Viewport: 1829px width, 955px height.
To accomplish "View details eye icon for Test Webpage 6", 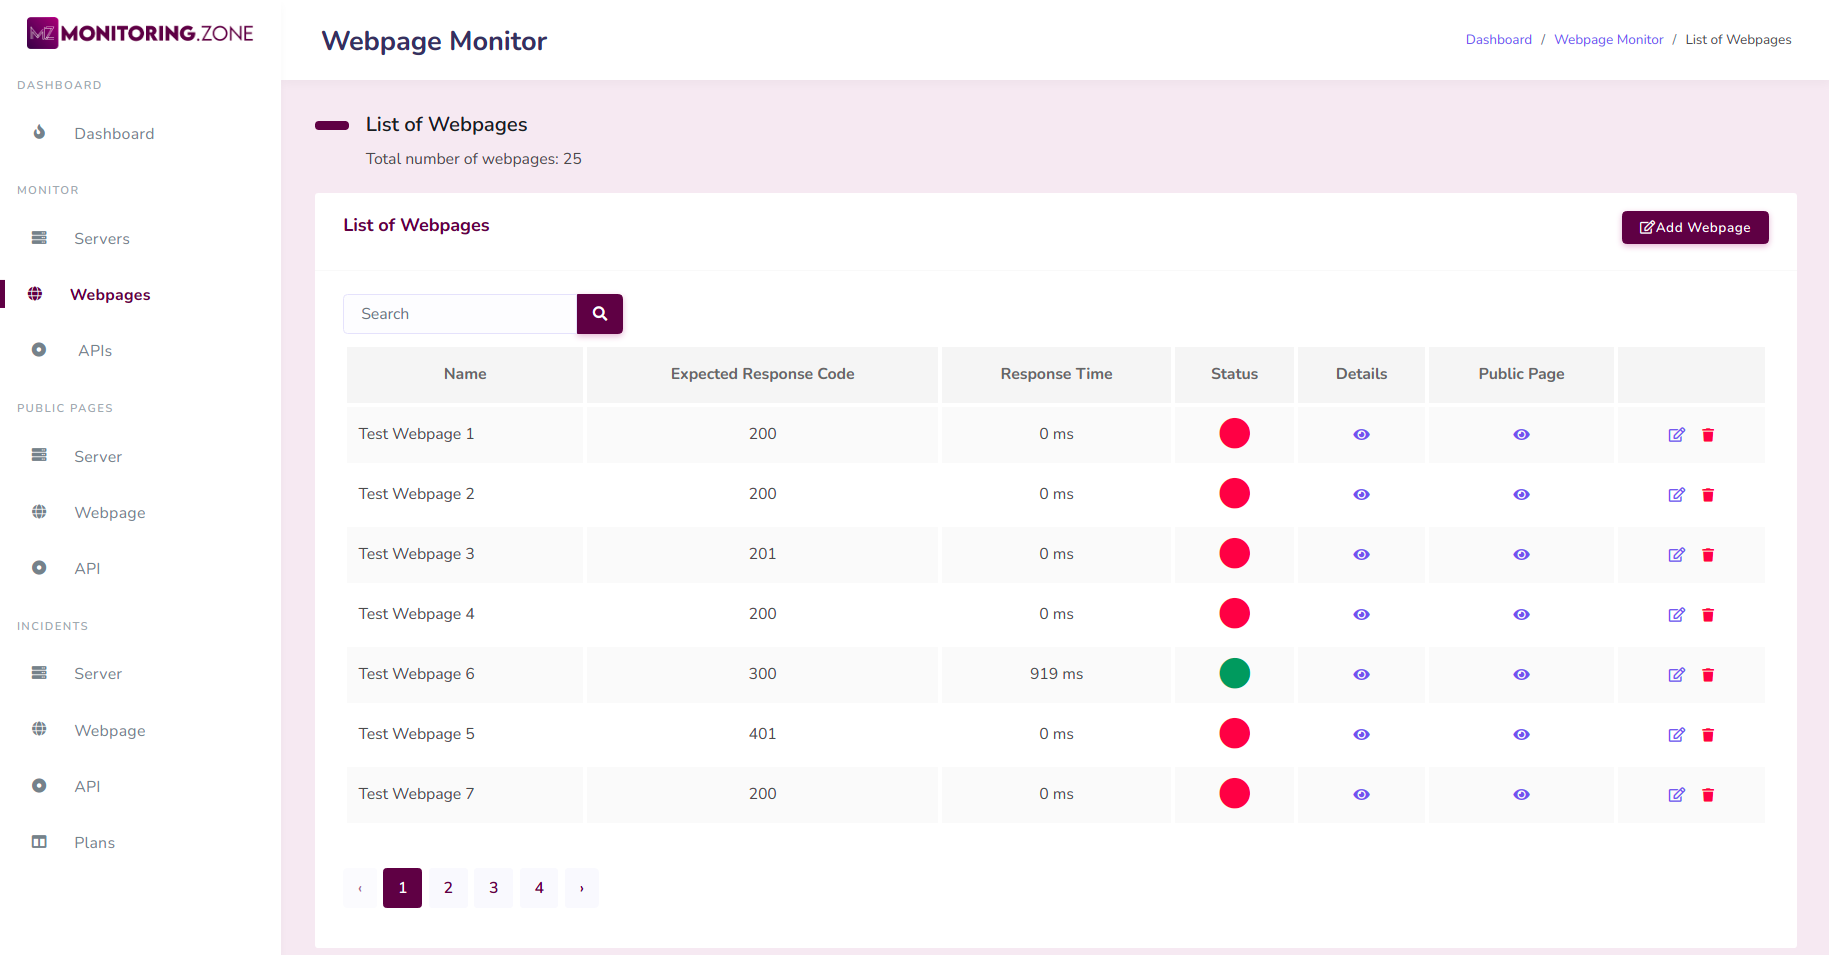I will (x=1361, y=675).
